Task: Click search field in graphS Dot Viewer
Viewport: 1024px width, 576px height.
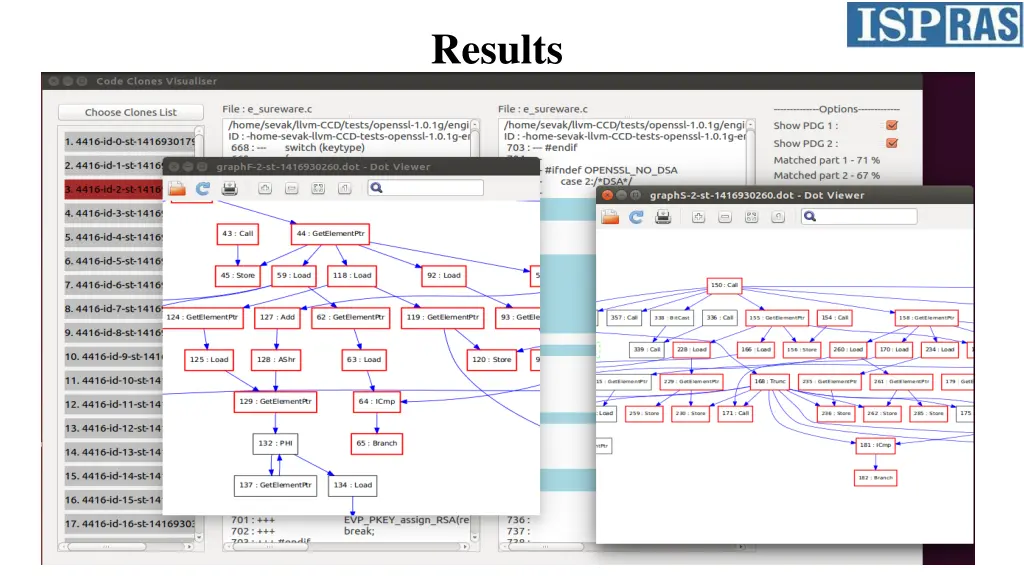Action: [x=859, y=217]
